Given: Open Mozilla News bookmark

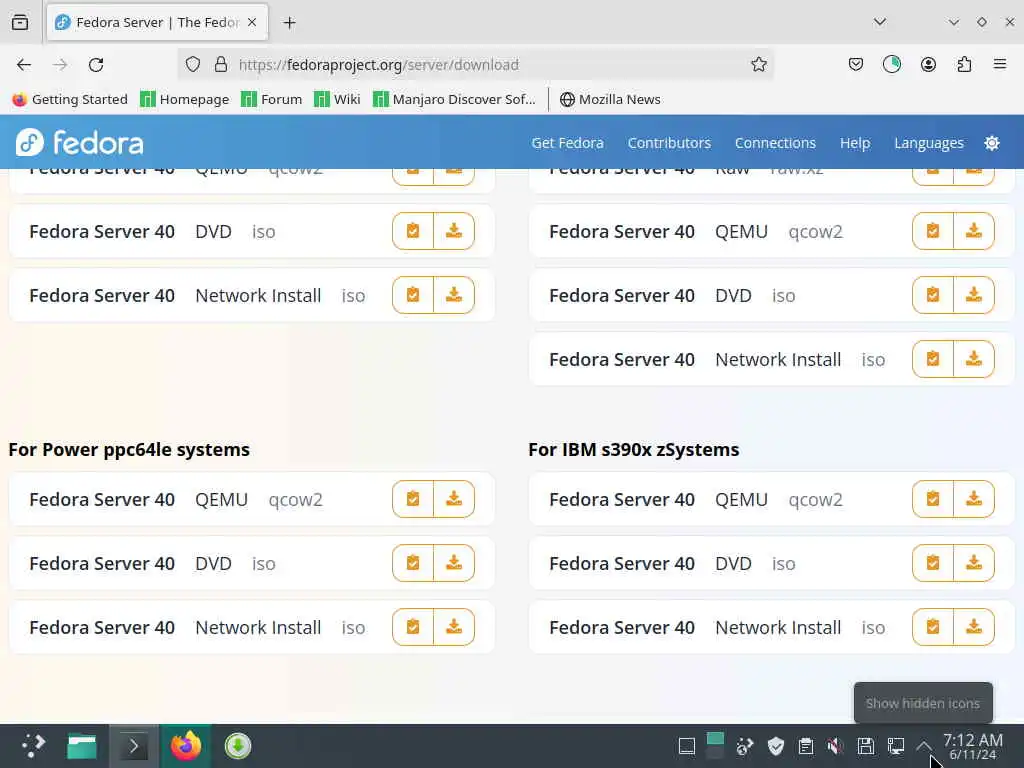Looking at the screenshot, I should click(610, 99).
